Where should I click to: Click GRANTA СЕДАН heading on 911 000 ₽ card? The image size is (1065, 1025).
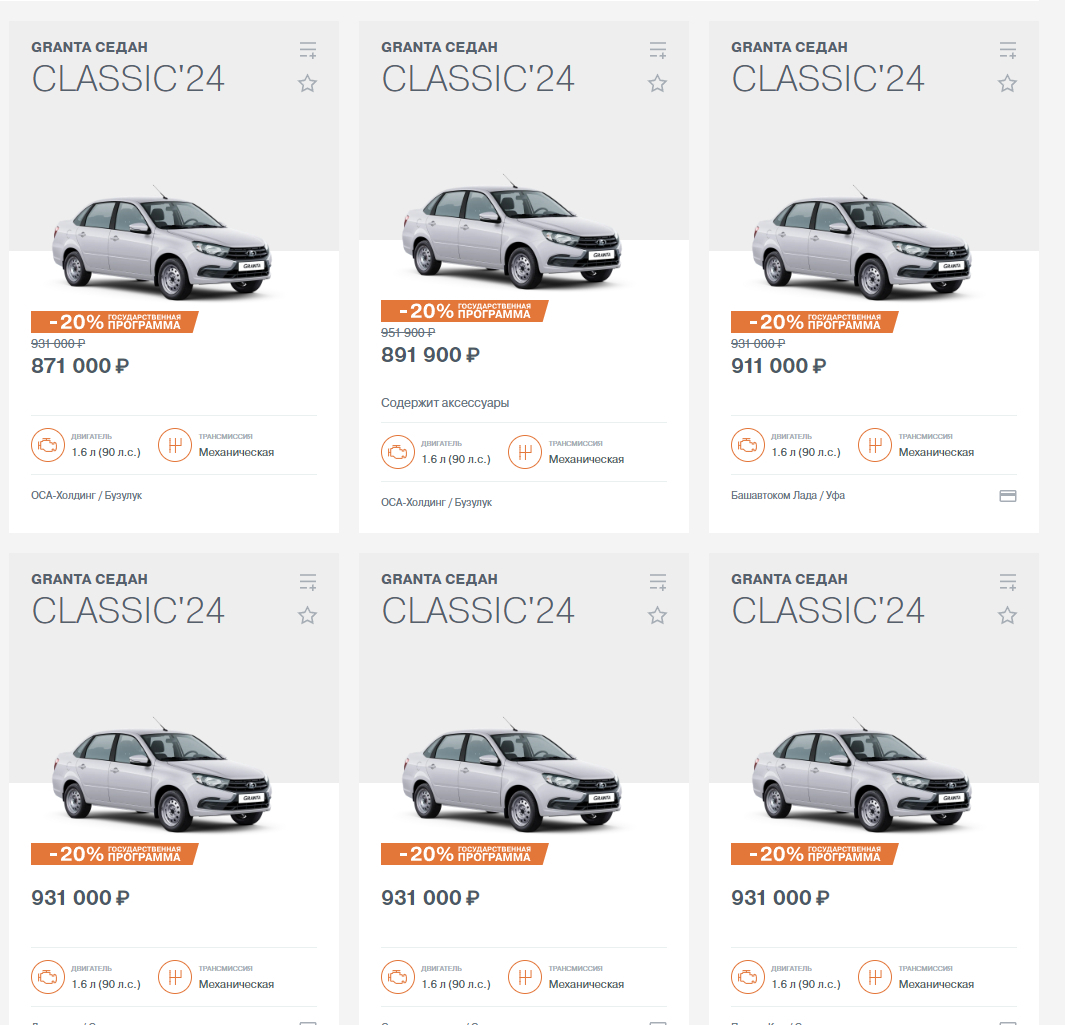pos(789,48)
